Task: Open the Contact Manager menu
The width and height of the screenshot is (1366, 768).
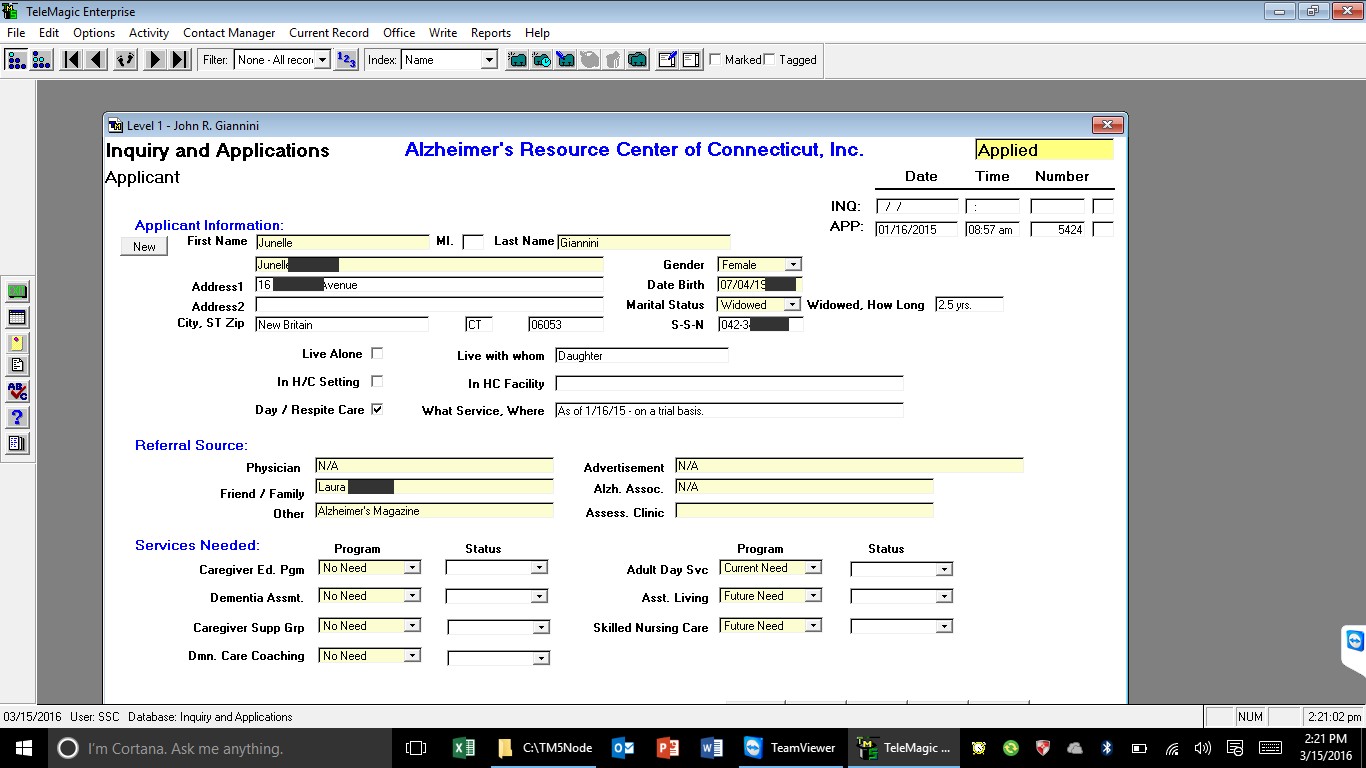Action: [229, 33]
